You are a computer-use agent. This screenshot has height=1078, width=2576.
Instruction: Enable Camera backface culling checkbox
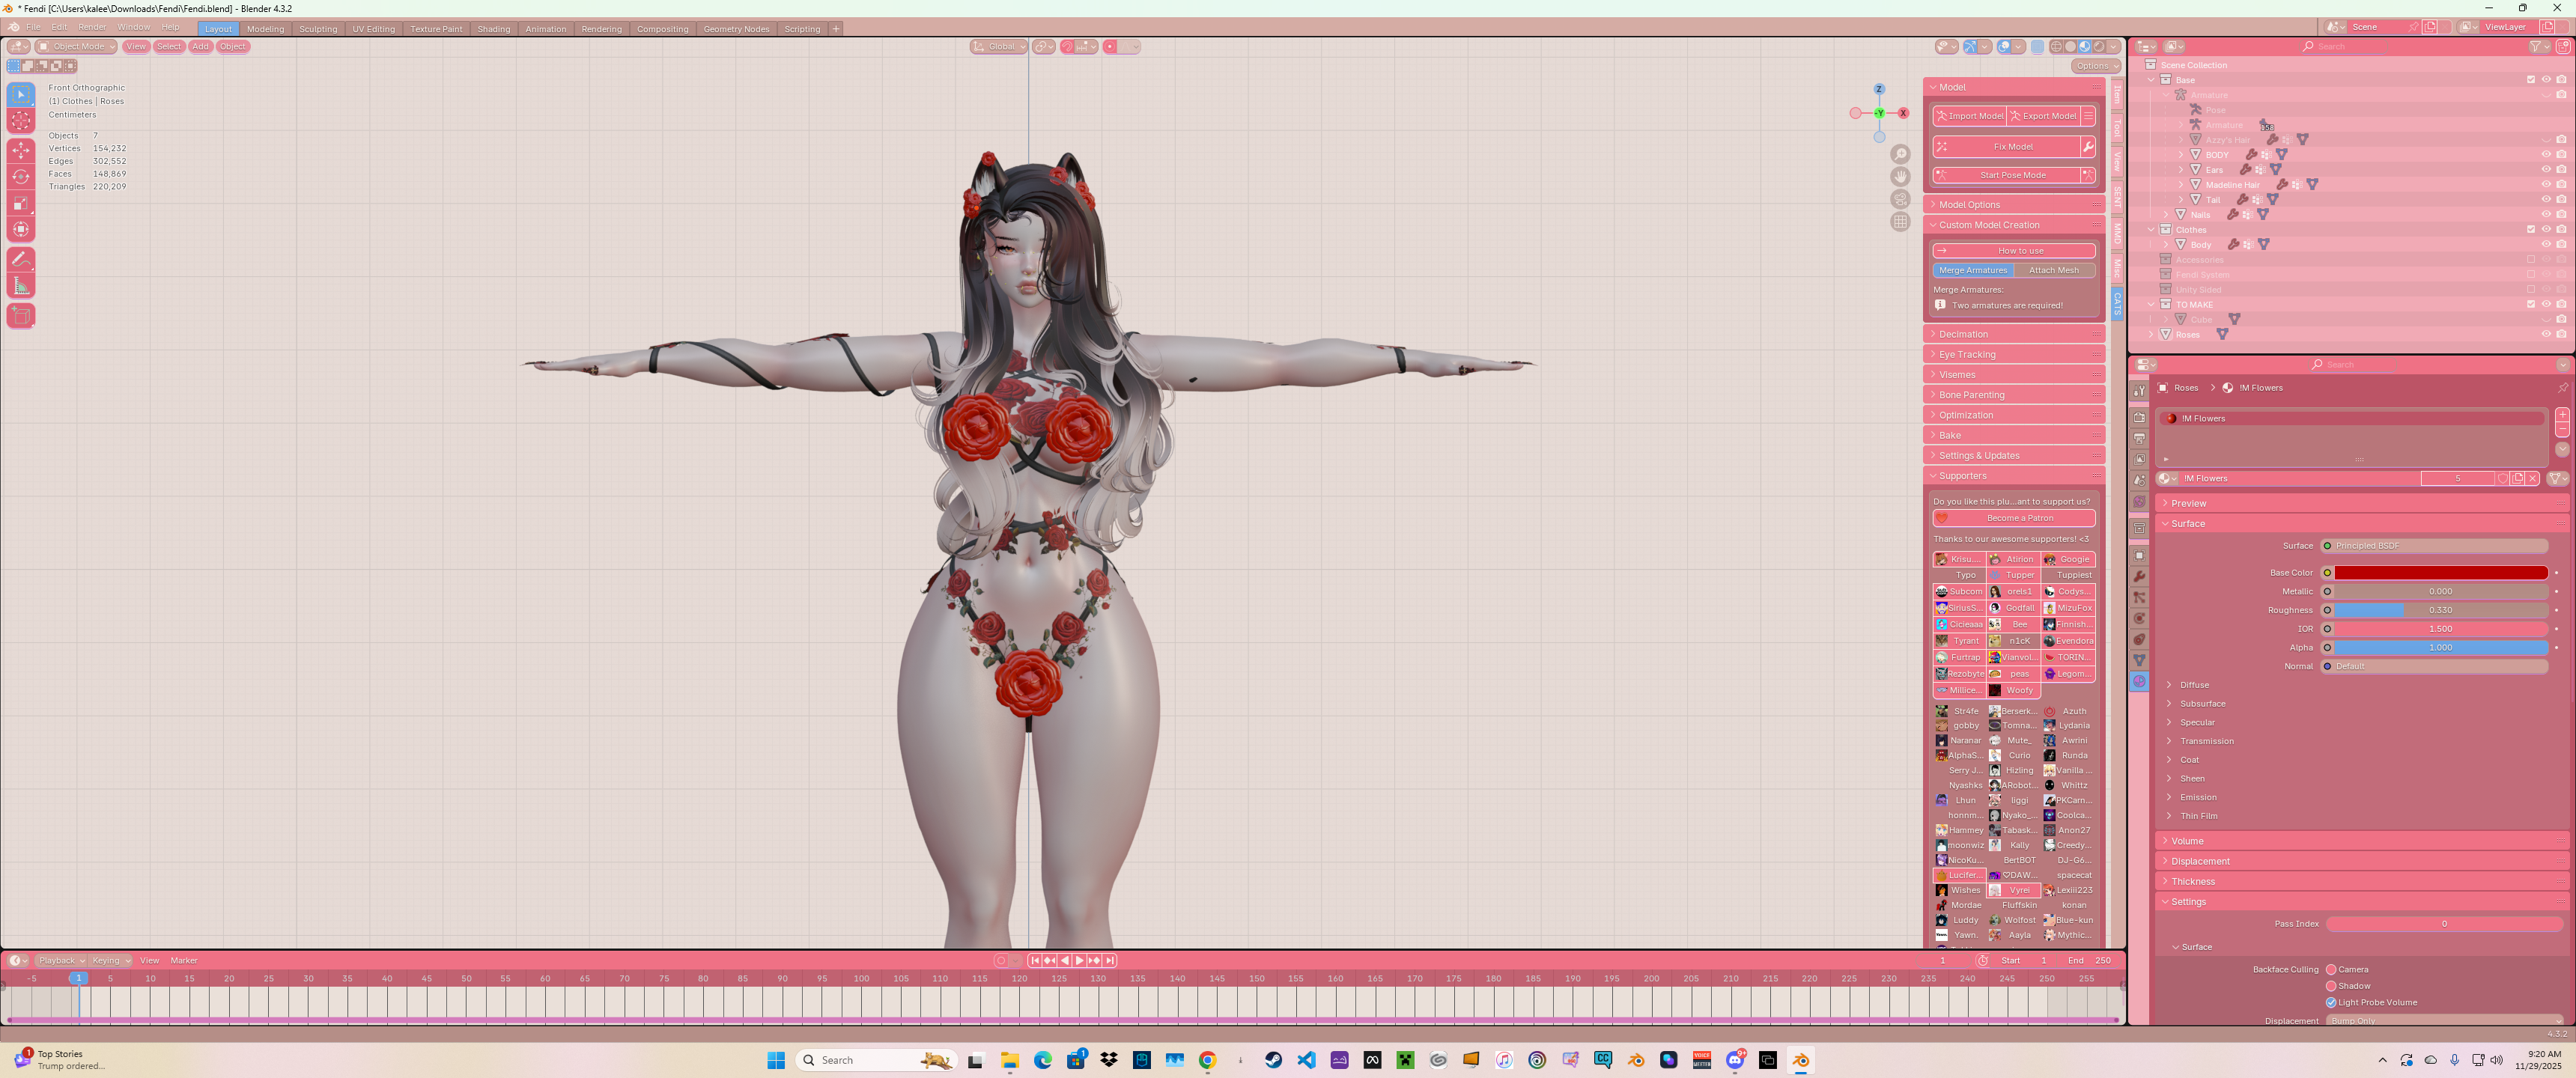click(2331, 969)
